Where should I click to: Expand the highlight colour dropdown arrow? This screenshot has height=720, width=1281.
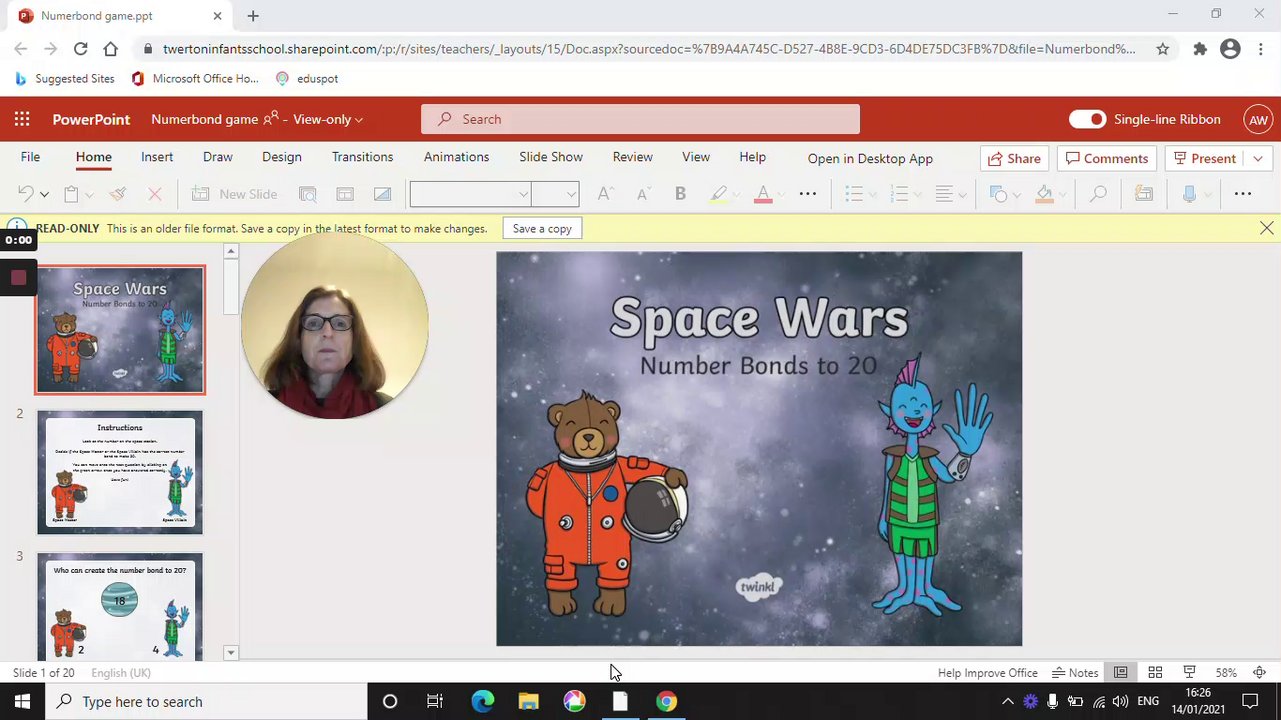(x=736, y=195)
